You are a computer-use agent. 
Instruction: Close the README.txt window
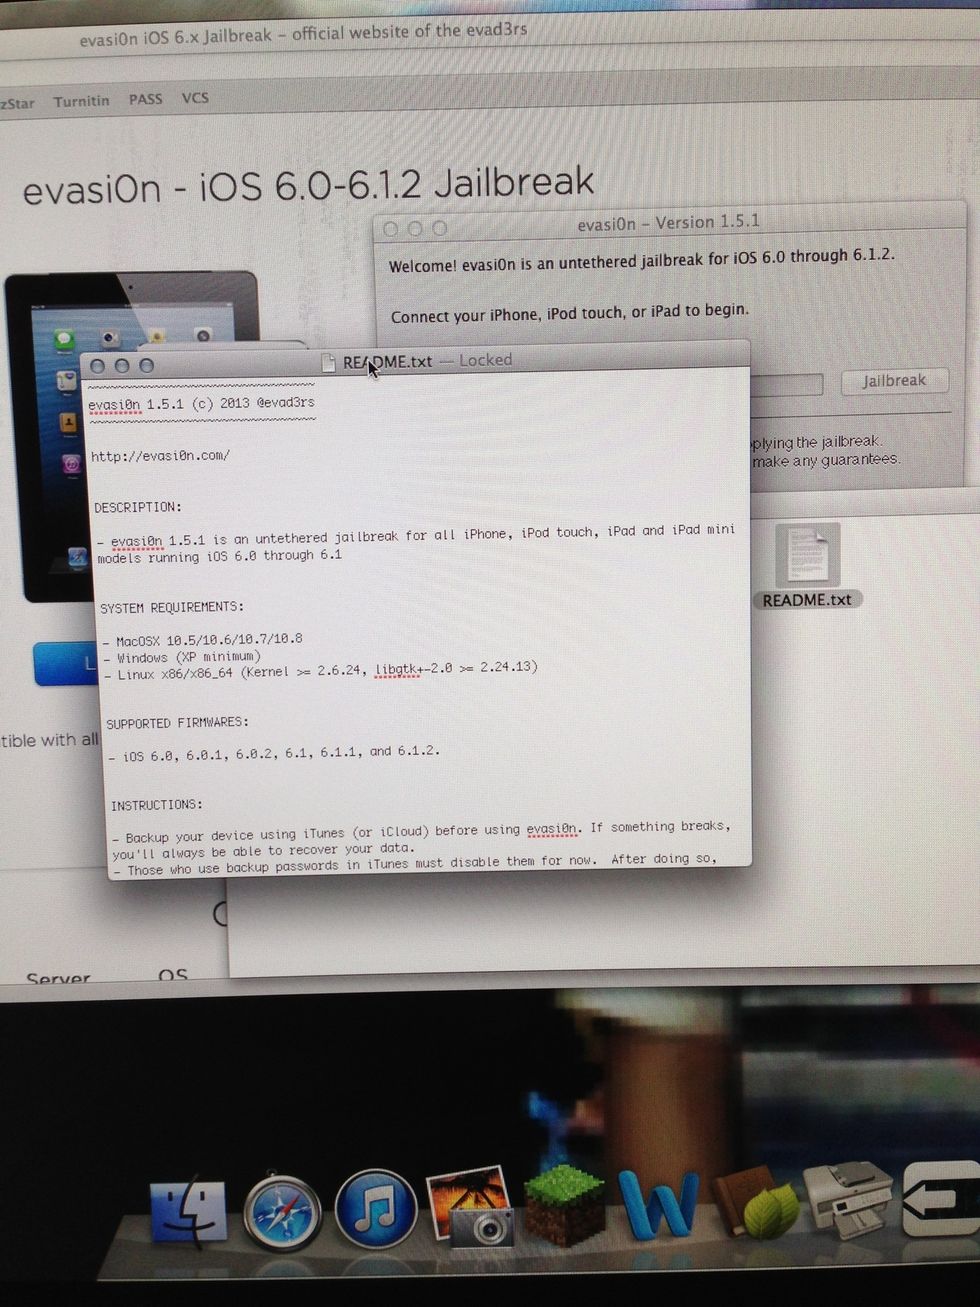(97, 366)
